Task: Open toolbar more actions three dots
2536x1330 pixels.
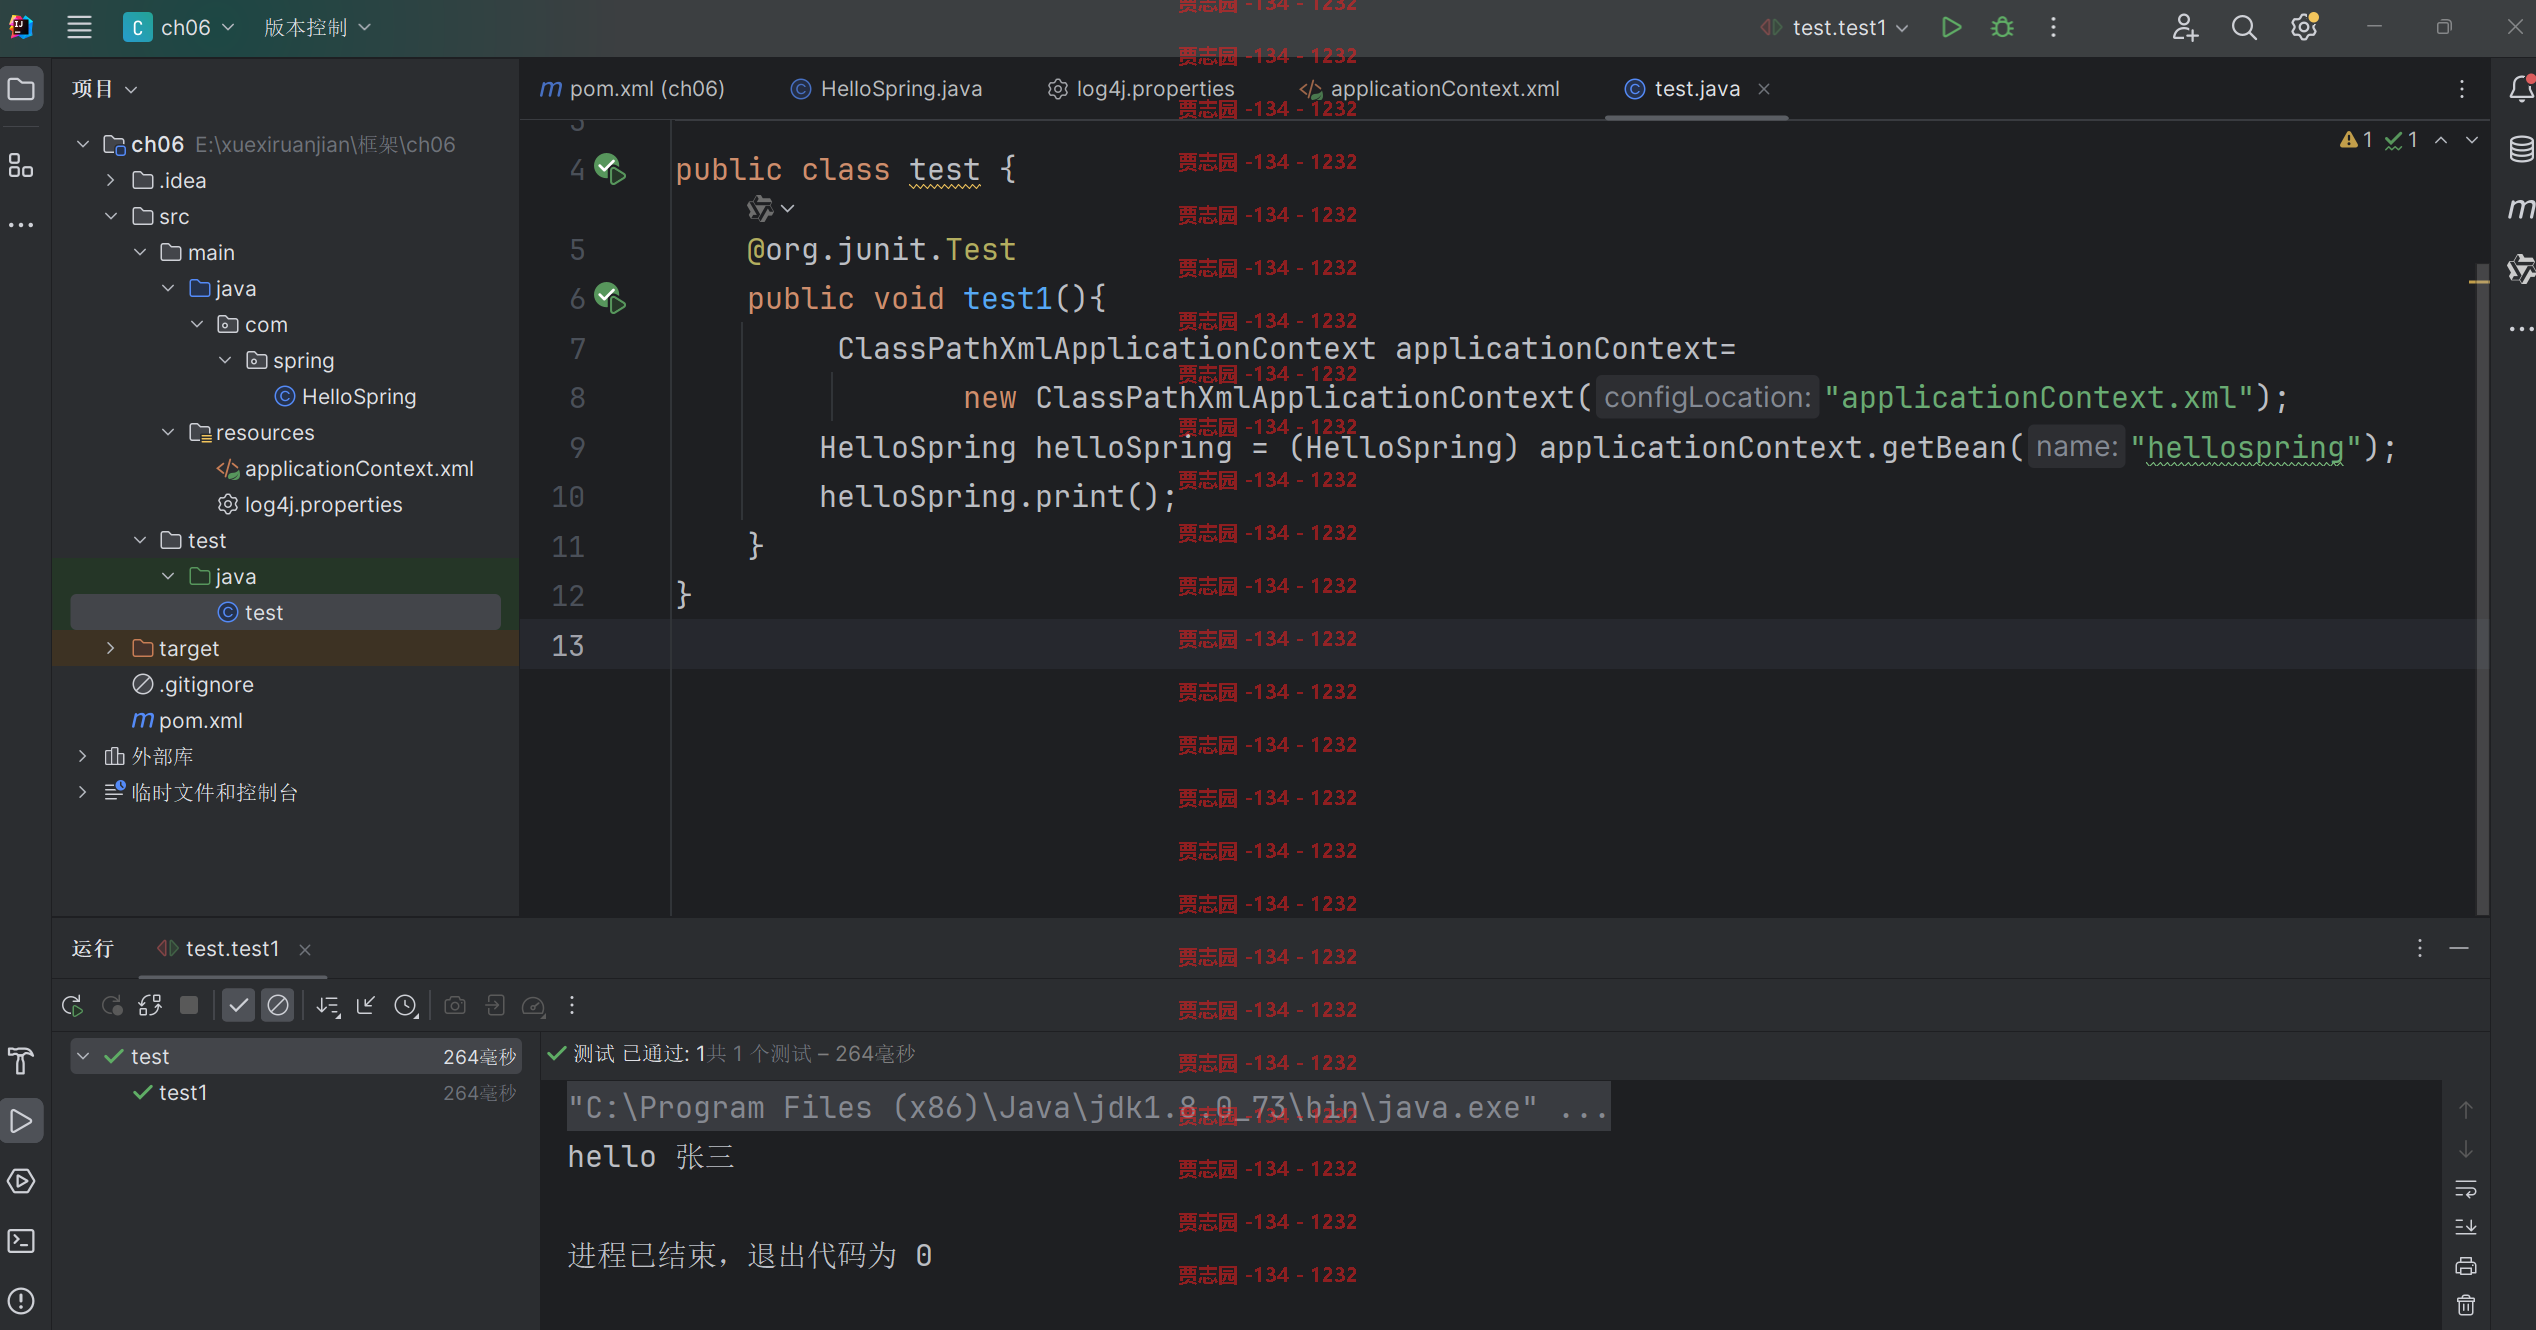Action: 2053,27
